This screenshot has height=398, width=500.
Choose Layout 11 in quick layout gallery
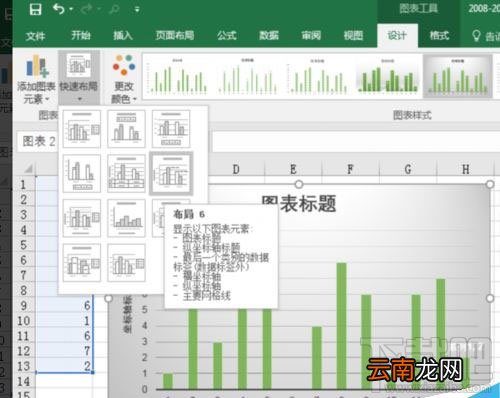(126, 263)
